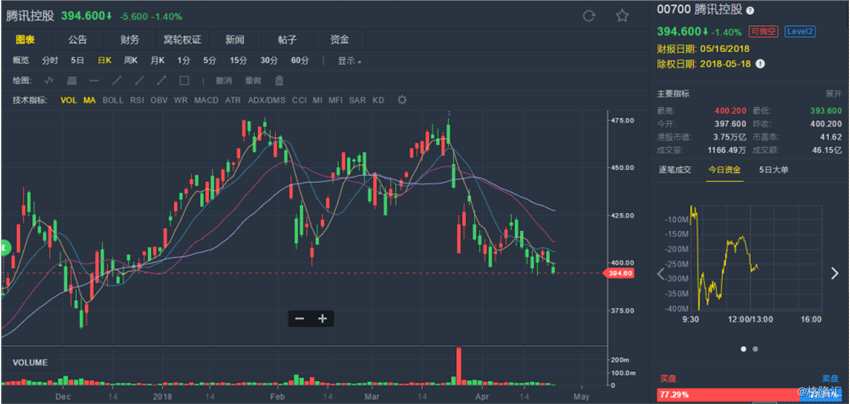Open the 显示 dropdown menu
850x404 pixels.
click(x=349, y=61)
